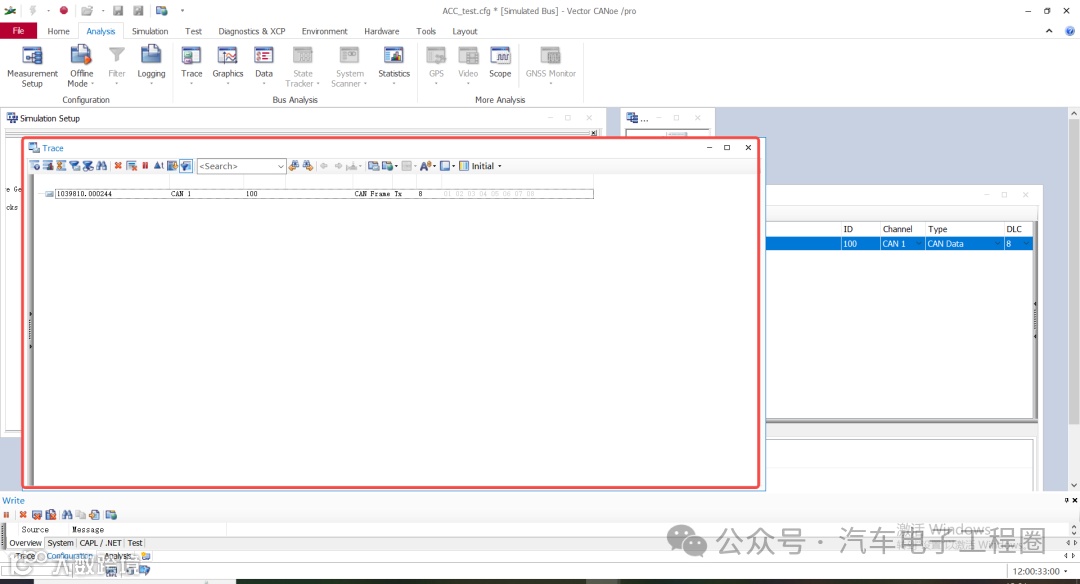Pause the Write window output
This screenshot has width=1080, height=584.
(7, 515)
